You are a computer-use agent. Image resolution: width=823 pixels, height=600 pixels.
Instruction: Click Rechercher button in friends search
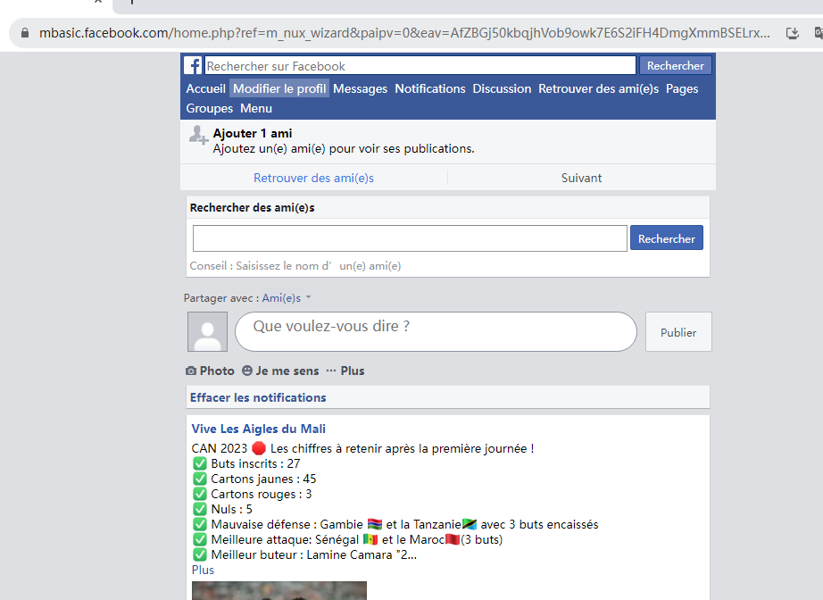click(x=667, y=238)
